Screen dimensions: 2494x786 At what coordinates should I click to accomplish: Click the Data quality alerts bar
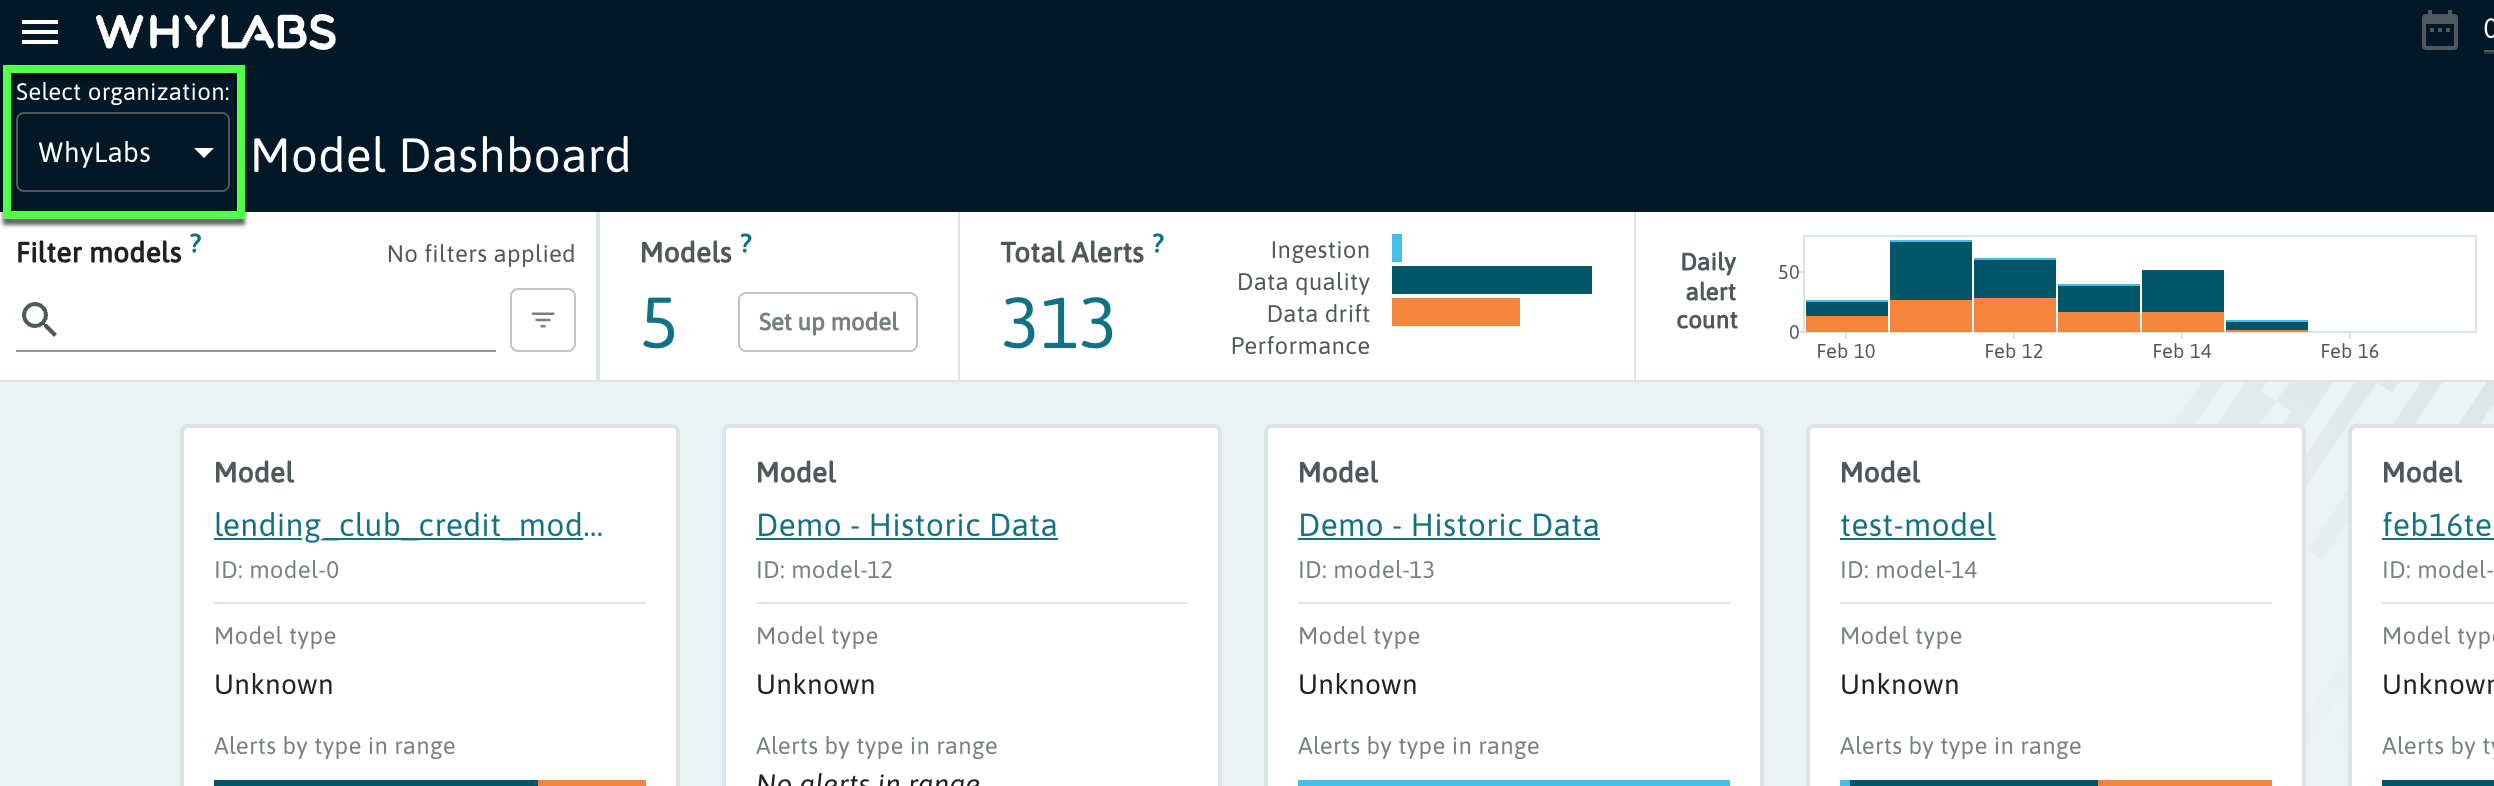(1491, 280)
